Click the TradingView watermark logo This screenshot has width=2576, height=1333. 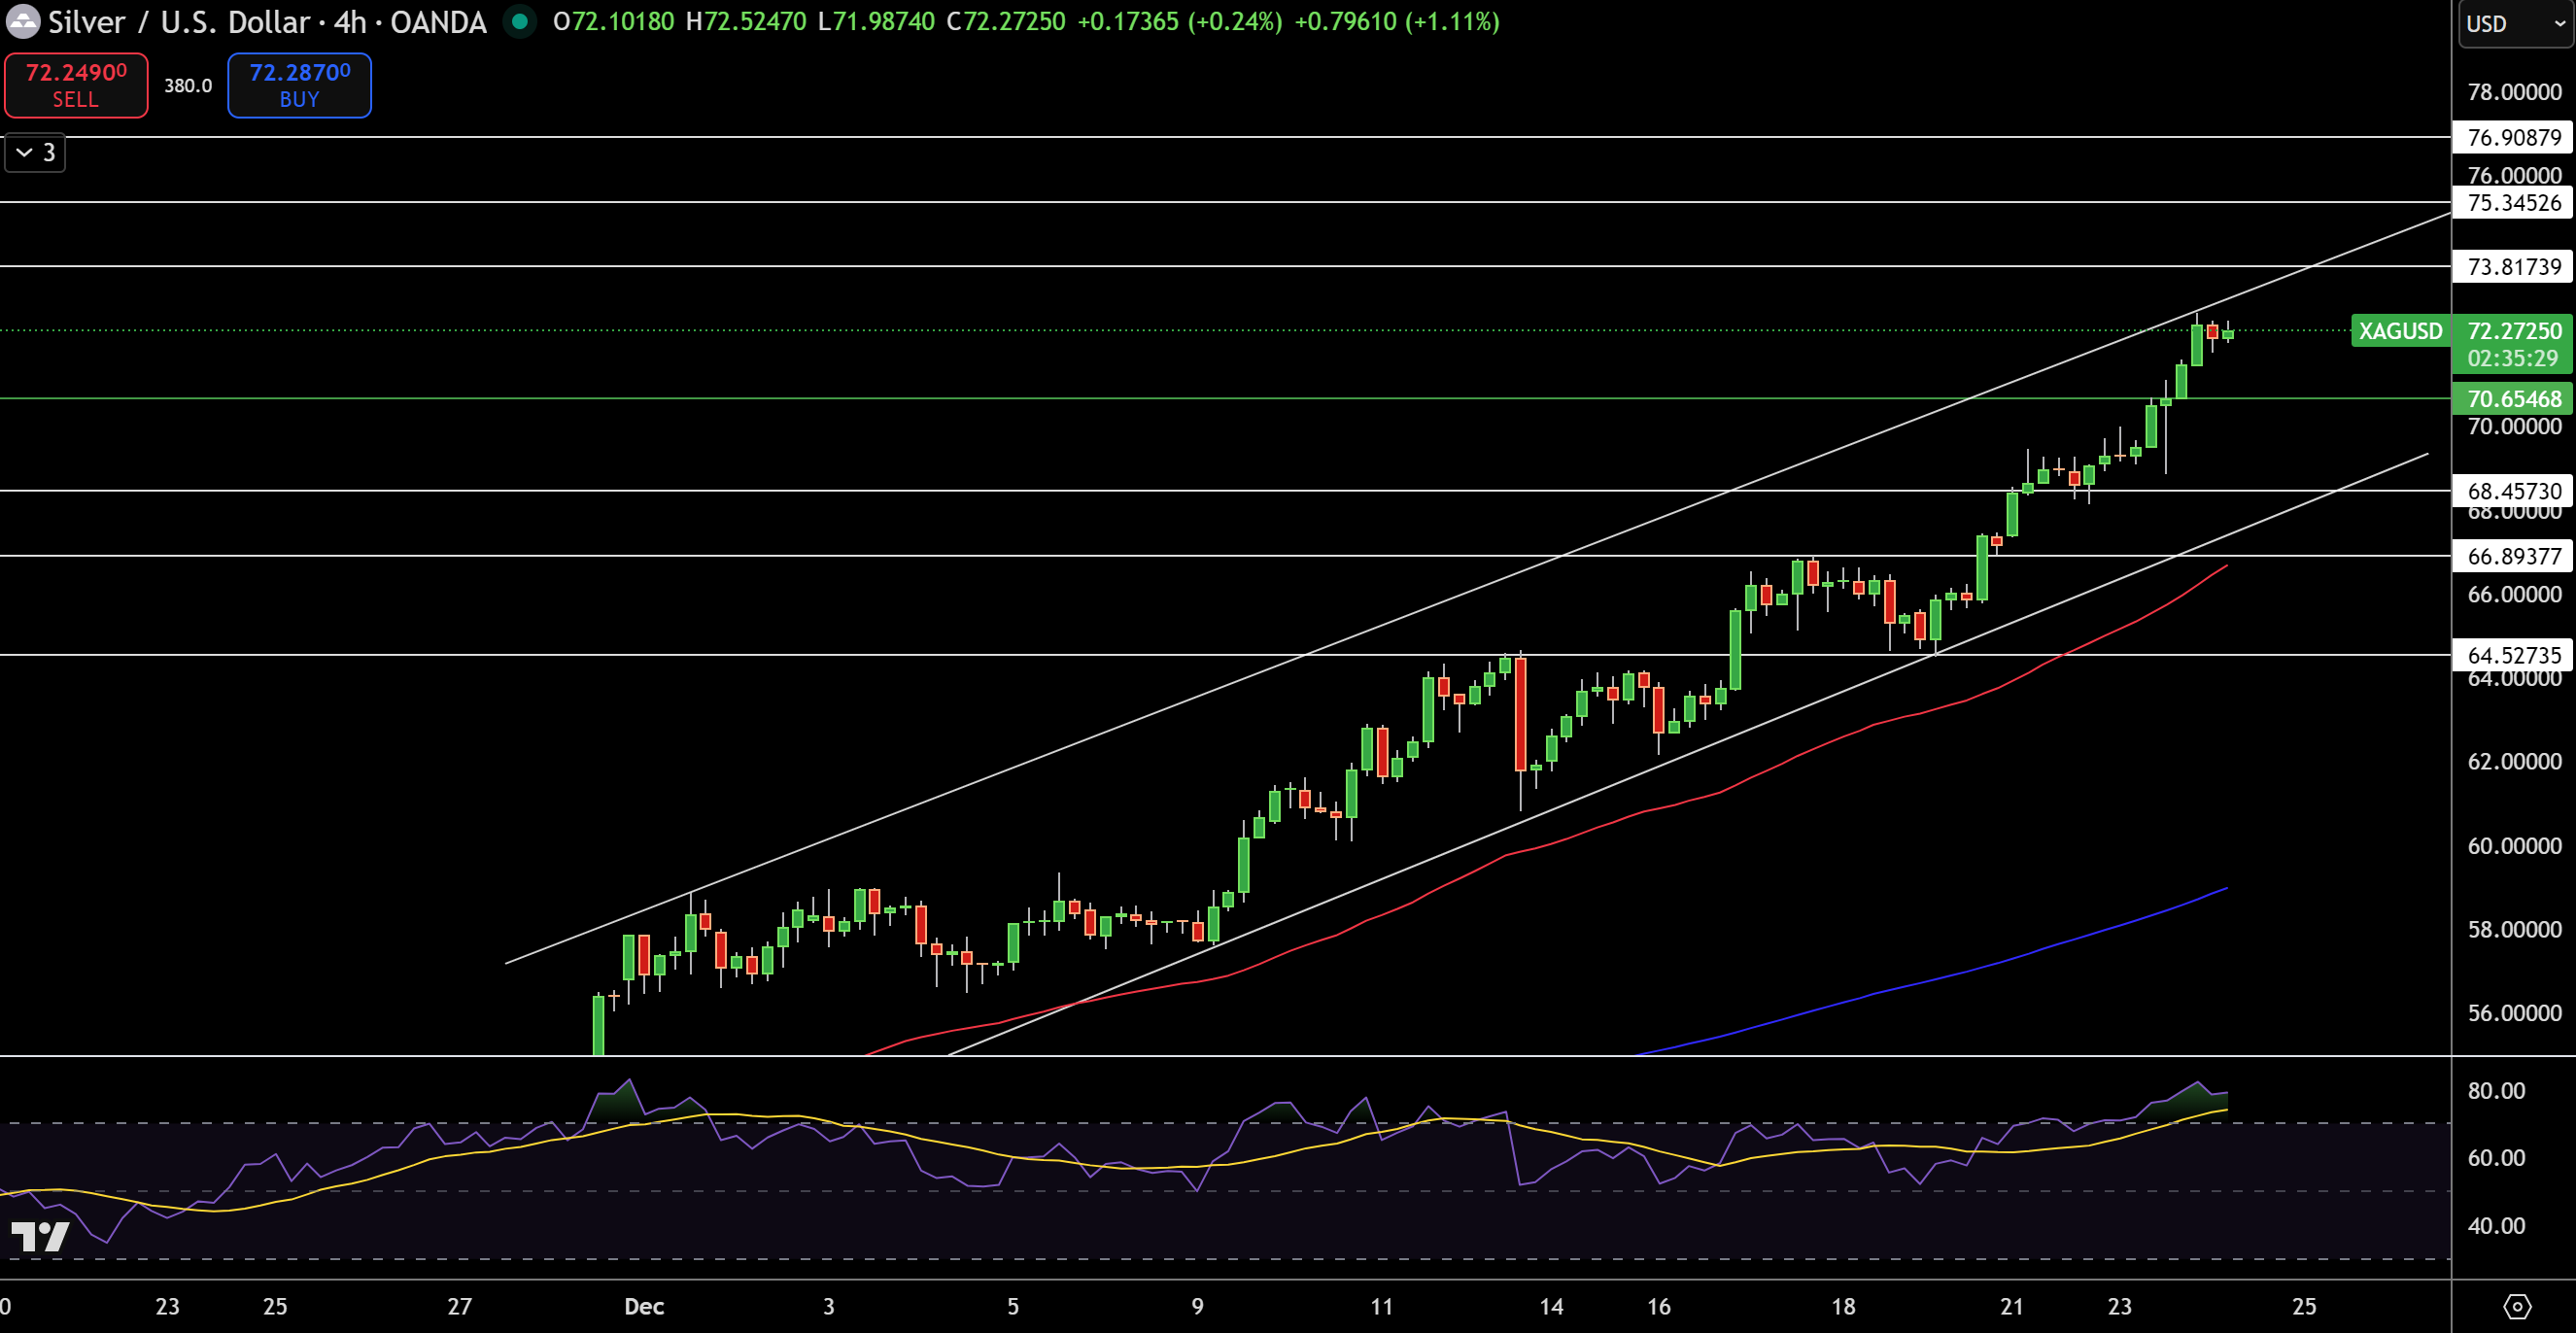coord(42,1238)
